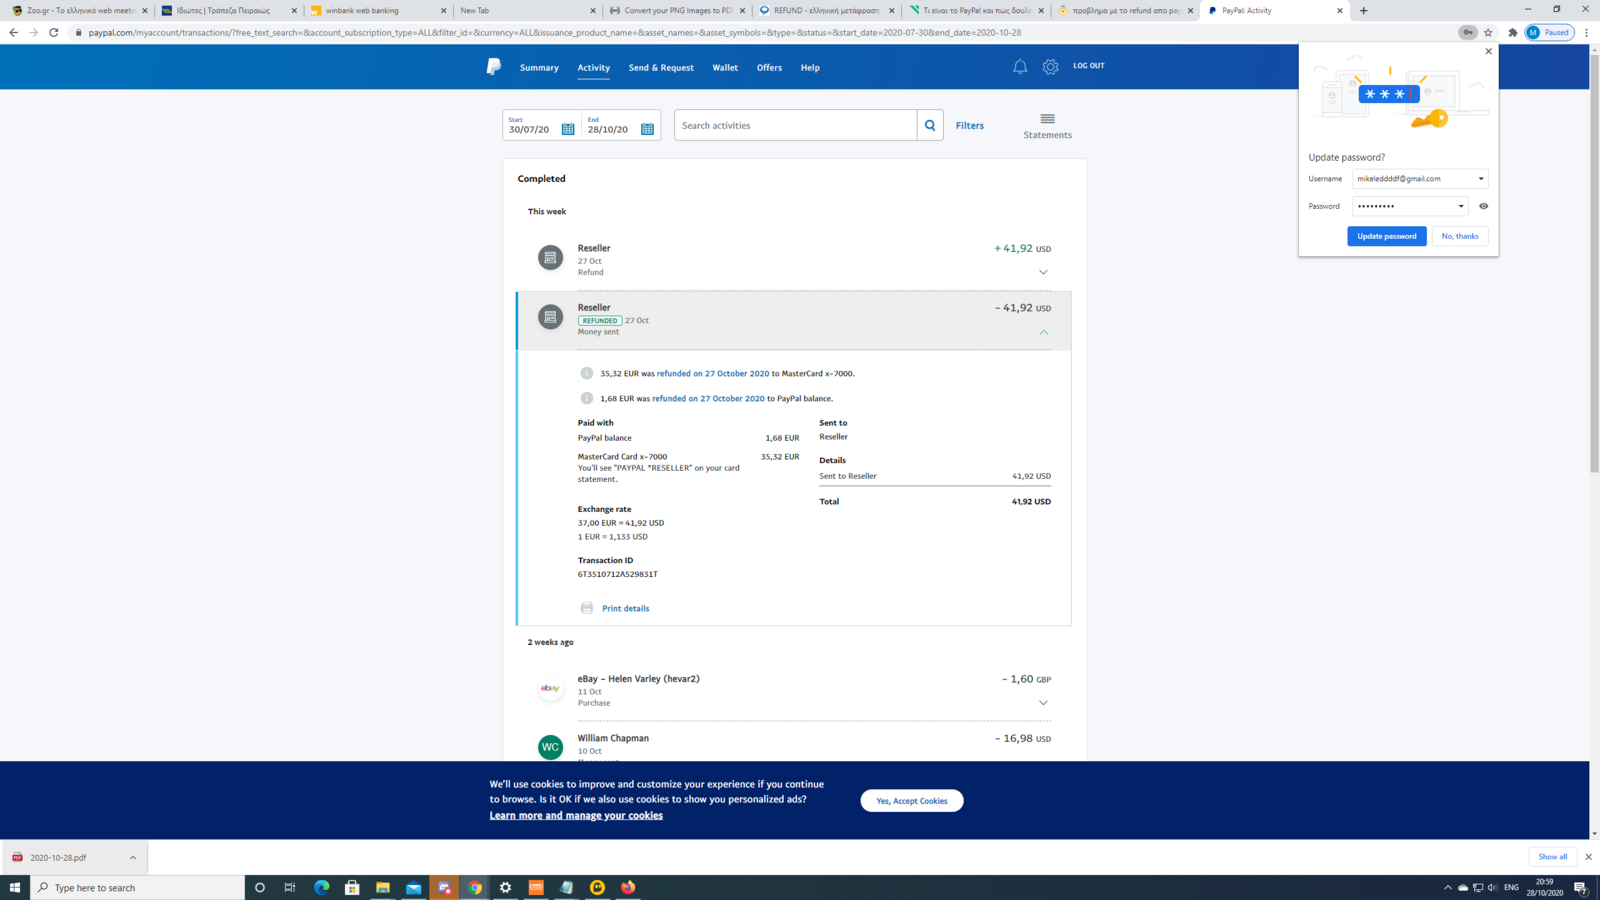1600x900 pixels.
Task: Open File Explorer from the taskbar
Action: pos(383,887)
